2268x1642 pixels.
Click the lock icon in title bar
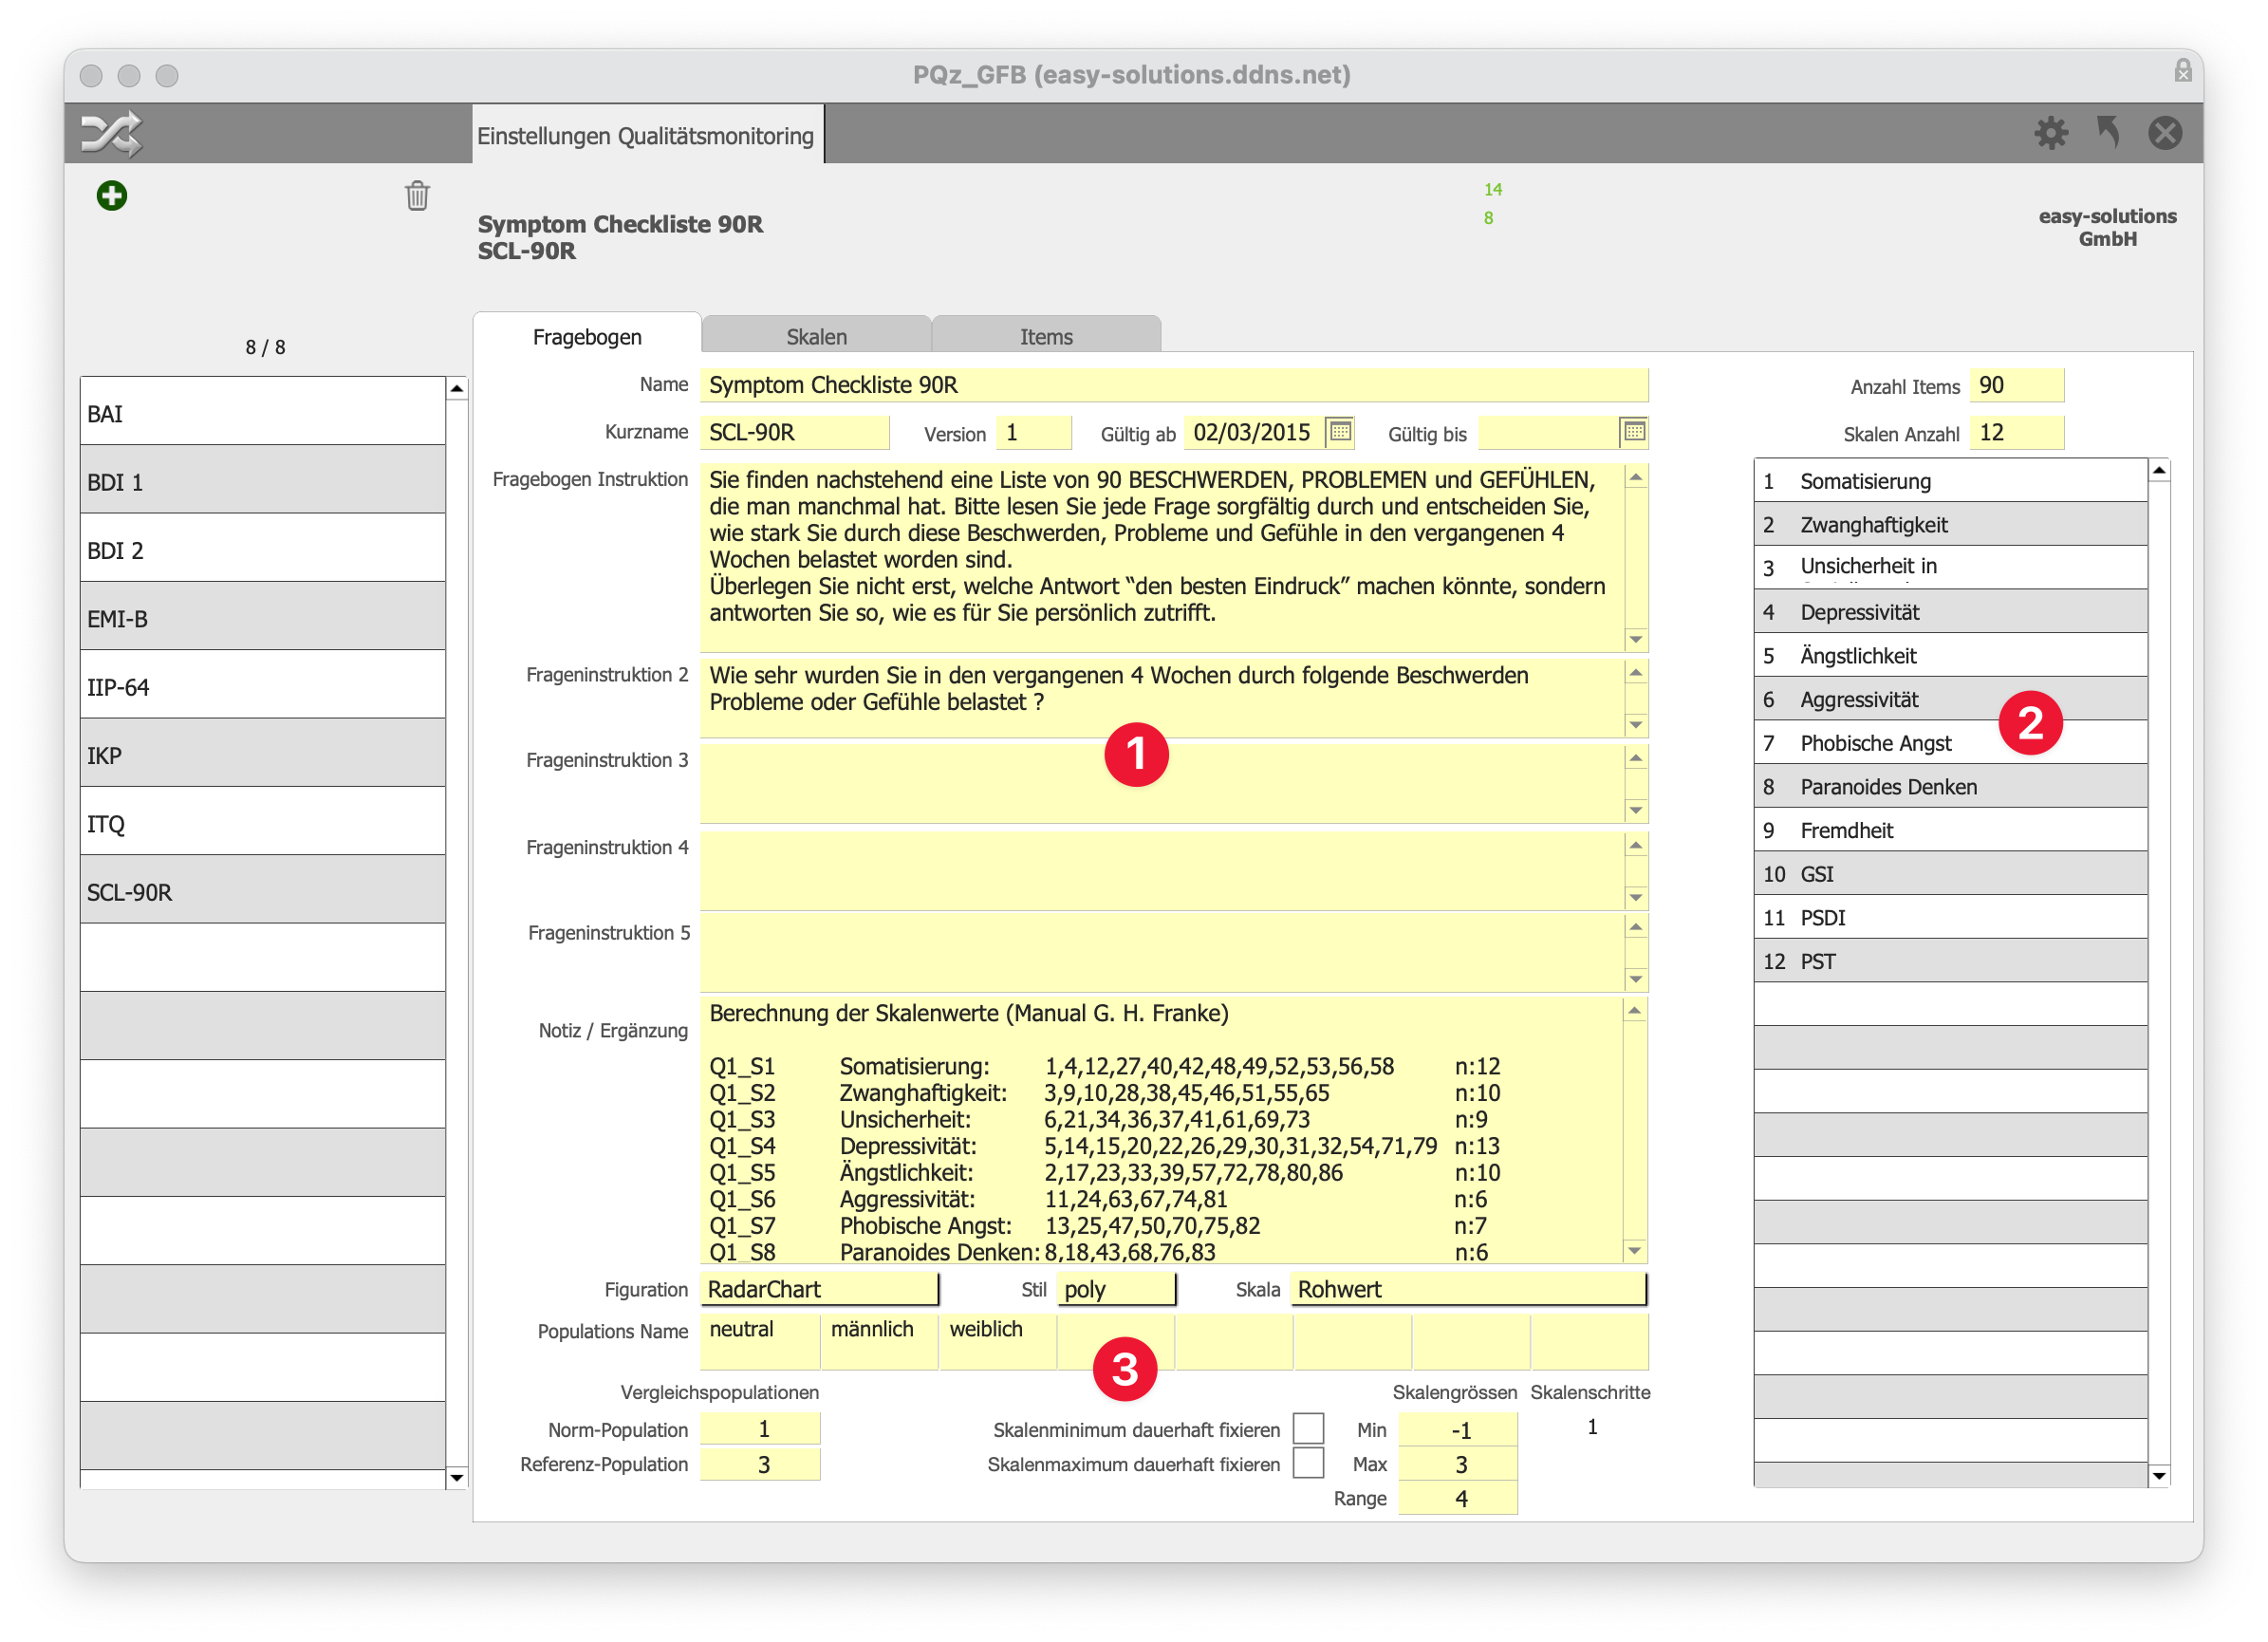coord(2183,71)
